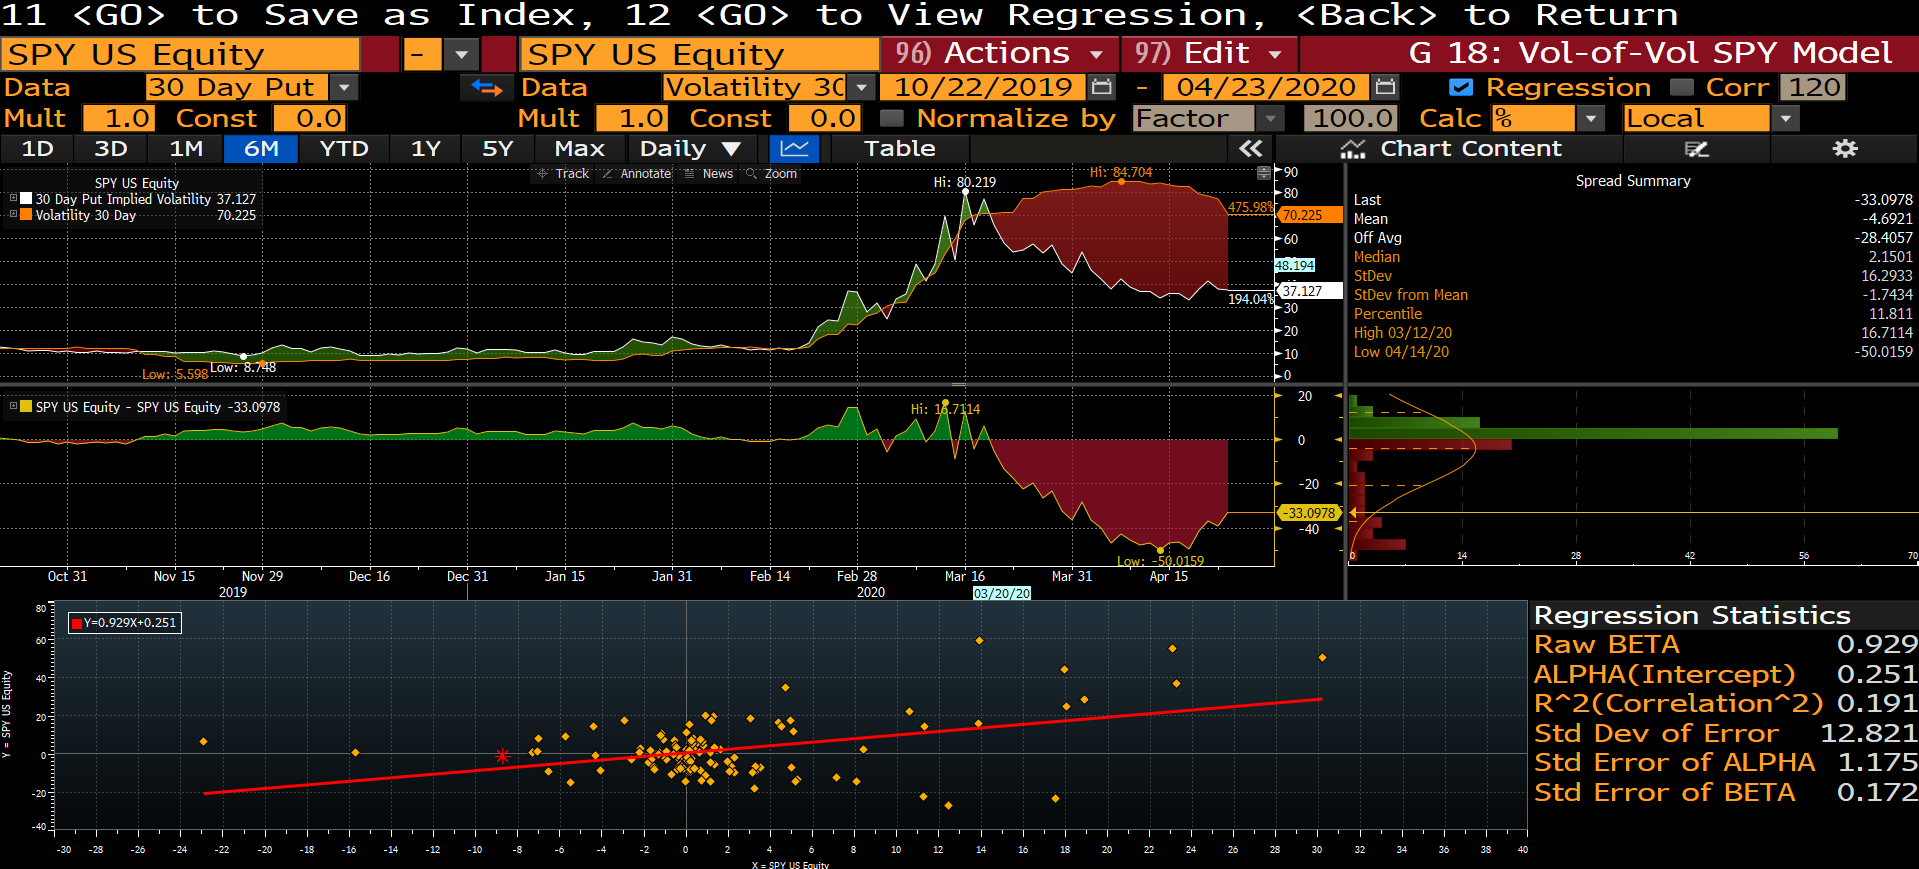1919x869 pixels.
Task: Click the start date field 10/22/2019
Action: coord(984,88)
